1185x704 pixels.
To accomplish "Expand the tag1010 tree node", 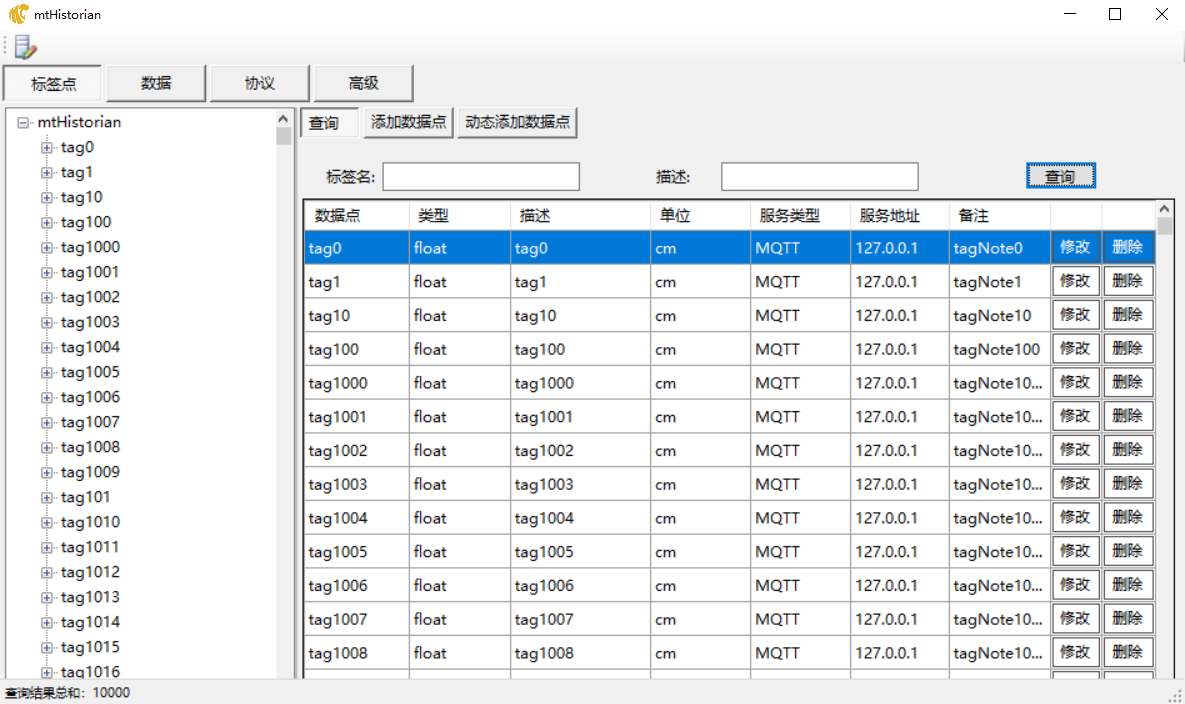I will point(46,523).
